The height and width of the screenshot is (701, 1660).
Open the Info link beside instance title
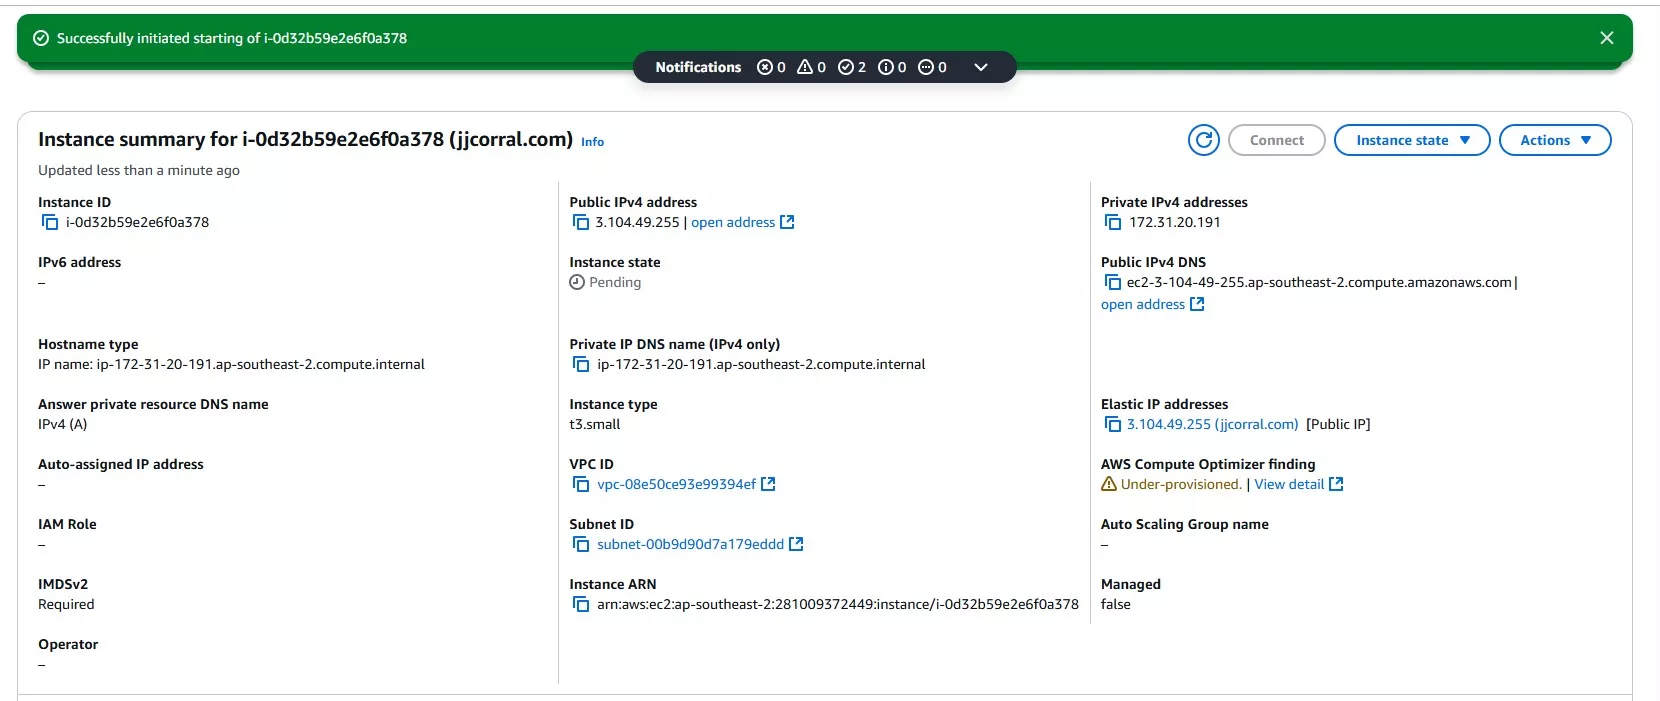pyautogui.click(x=592, y=142)
